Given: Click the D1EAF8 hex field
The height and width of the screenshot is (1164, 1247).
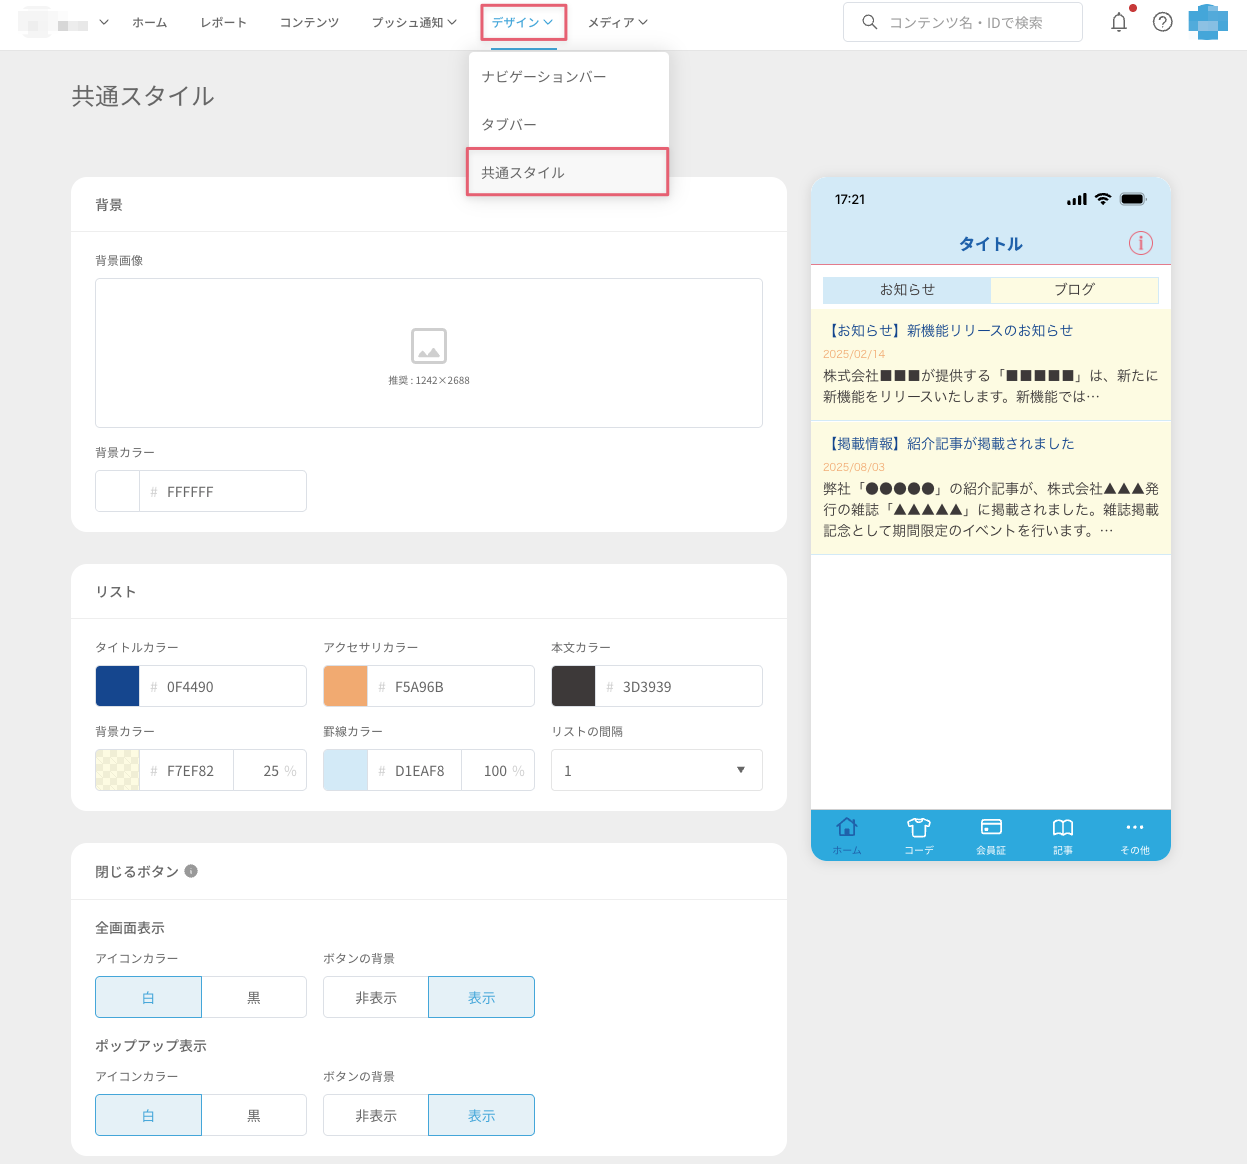Looking at the screenshot, I should [415, 770].
